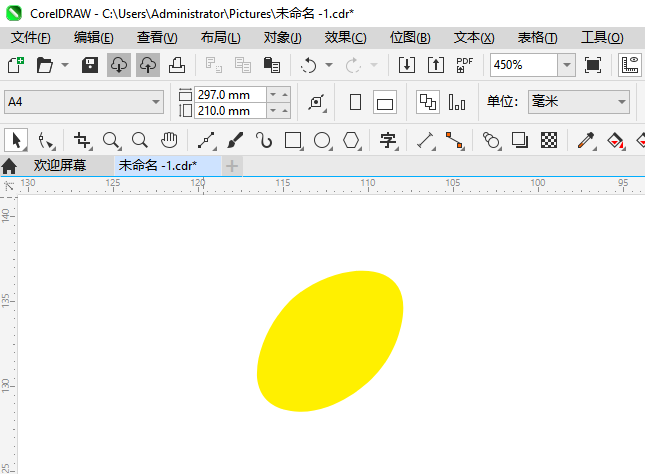Screen dimensions: 645x474
Task: Open the redo history dropdown arrow
Action: 374,65
